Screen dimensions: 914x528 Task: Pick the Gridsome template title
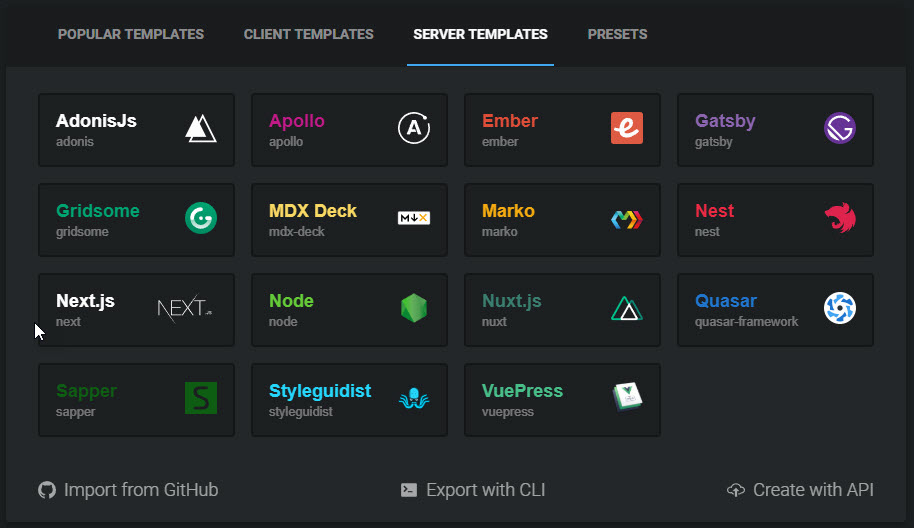tap(98, 211)
